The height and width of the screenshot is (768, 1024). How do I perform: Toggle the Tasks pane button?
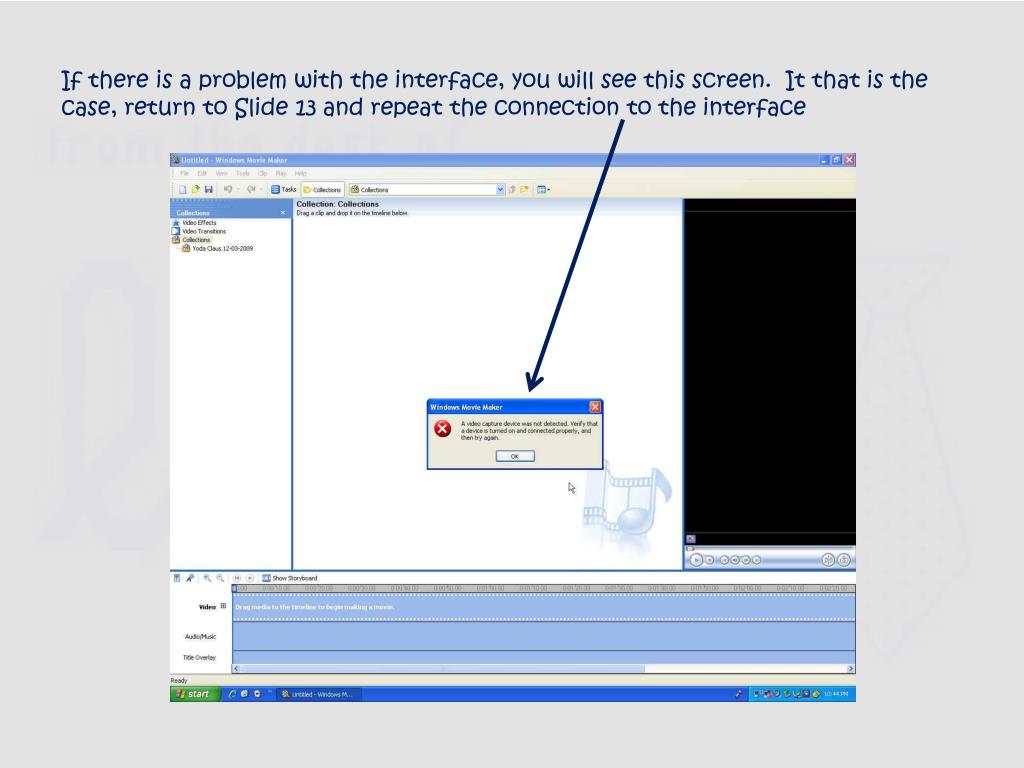[283, 189]
